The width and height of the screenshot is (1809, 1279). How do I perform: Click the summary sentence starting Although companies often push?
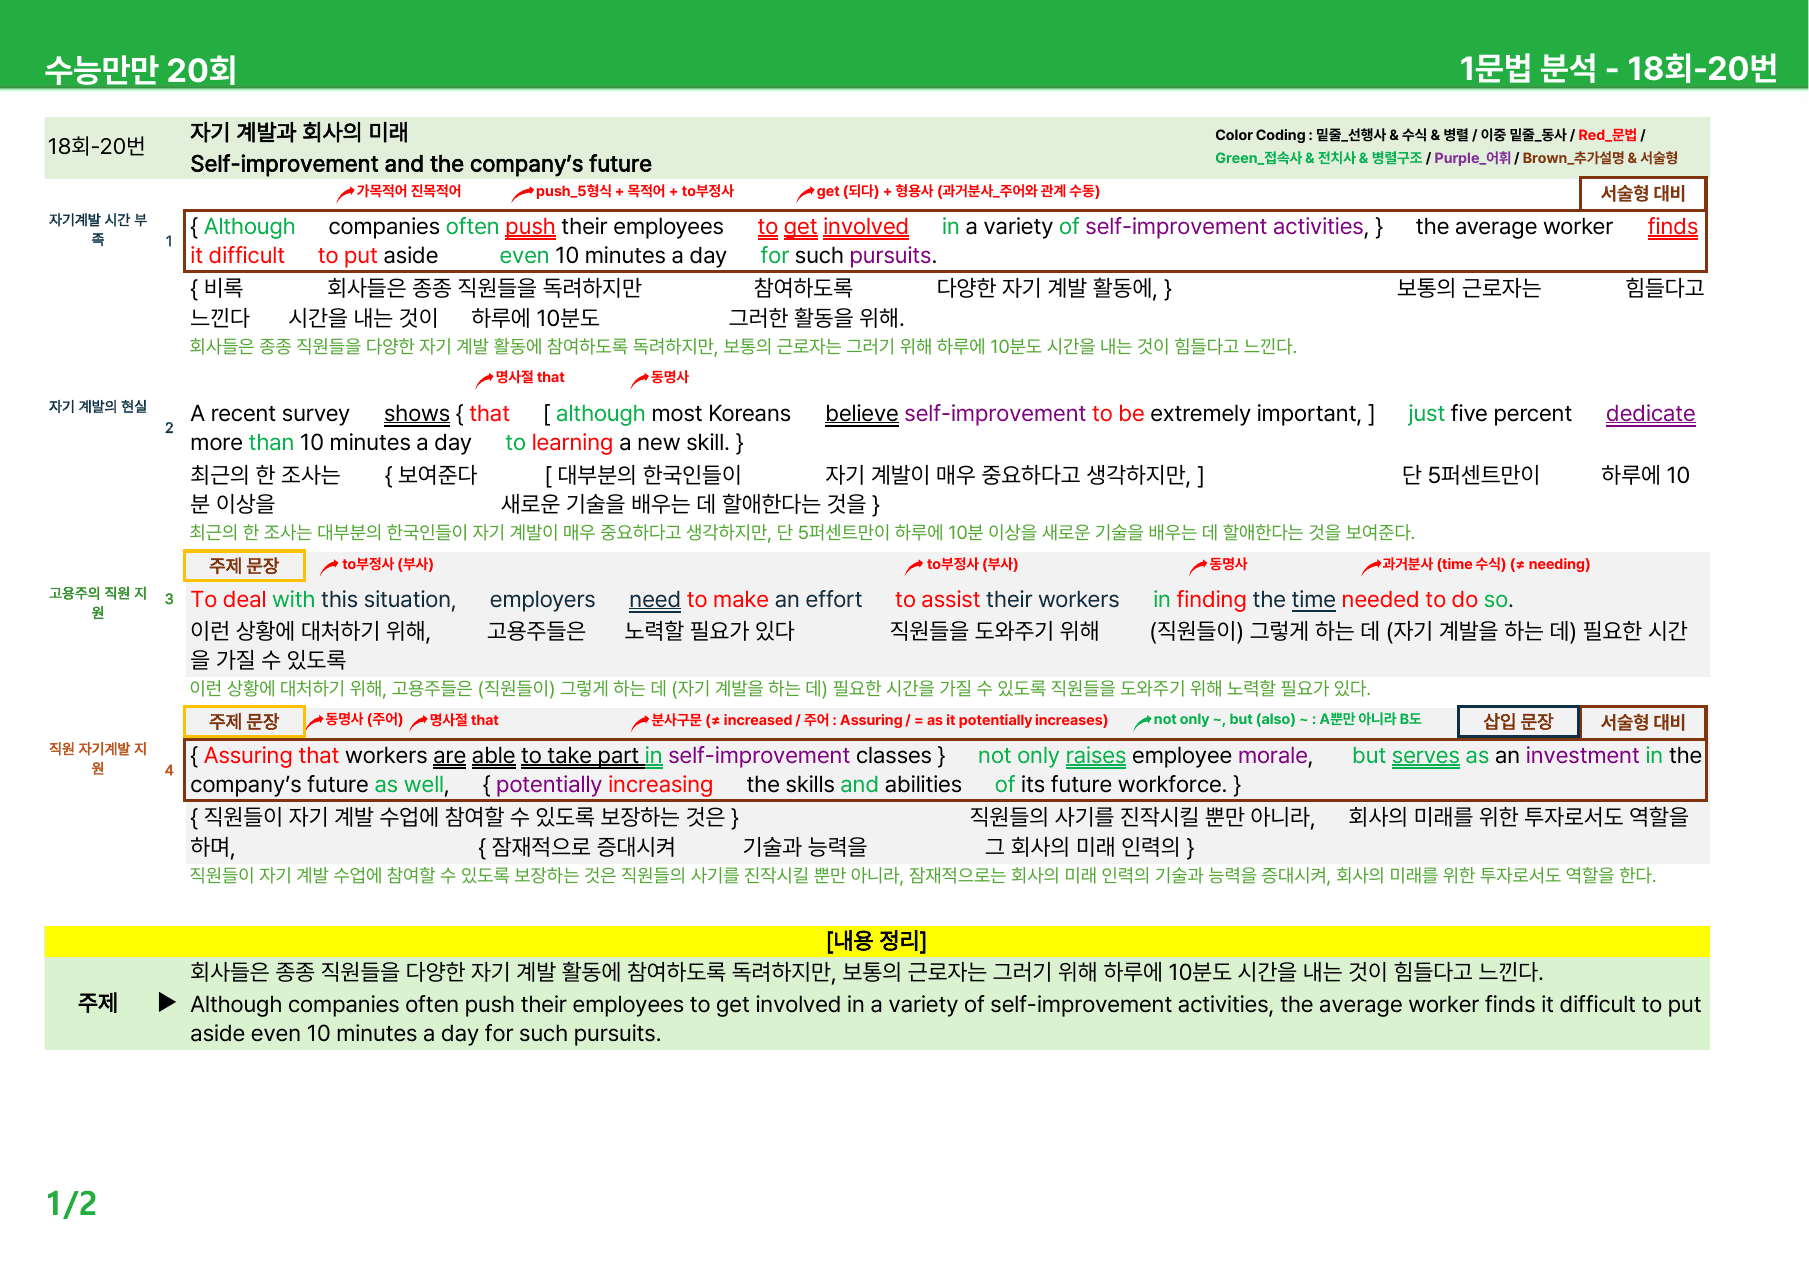pos(945,1019)
